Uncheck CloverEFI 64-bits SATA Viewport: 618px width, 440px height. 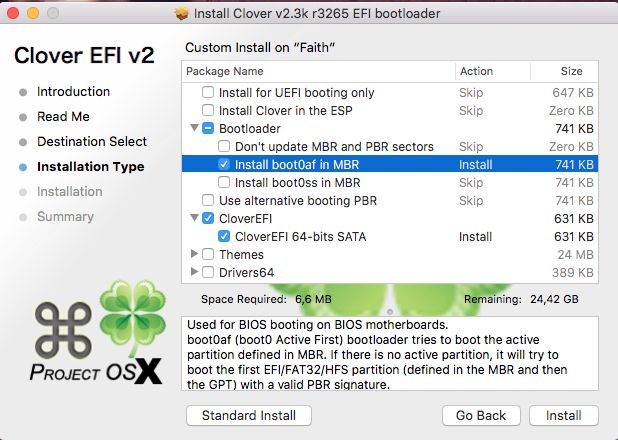click(x=224, y=236)
